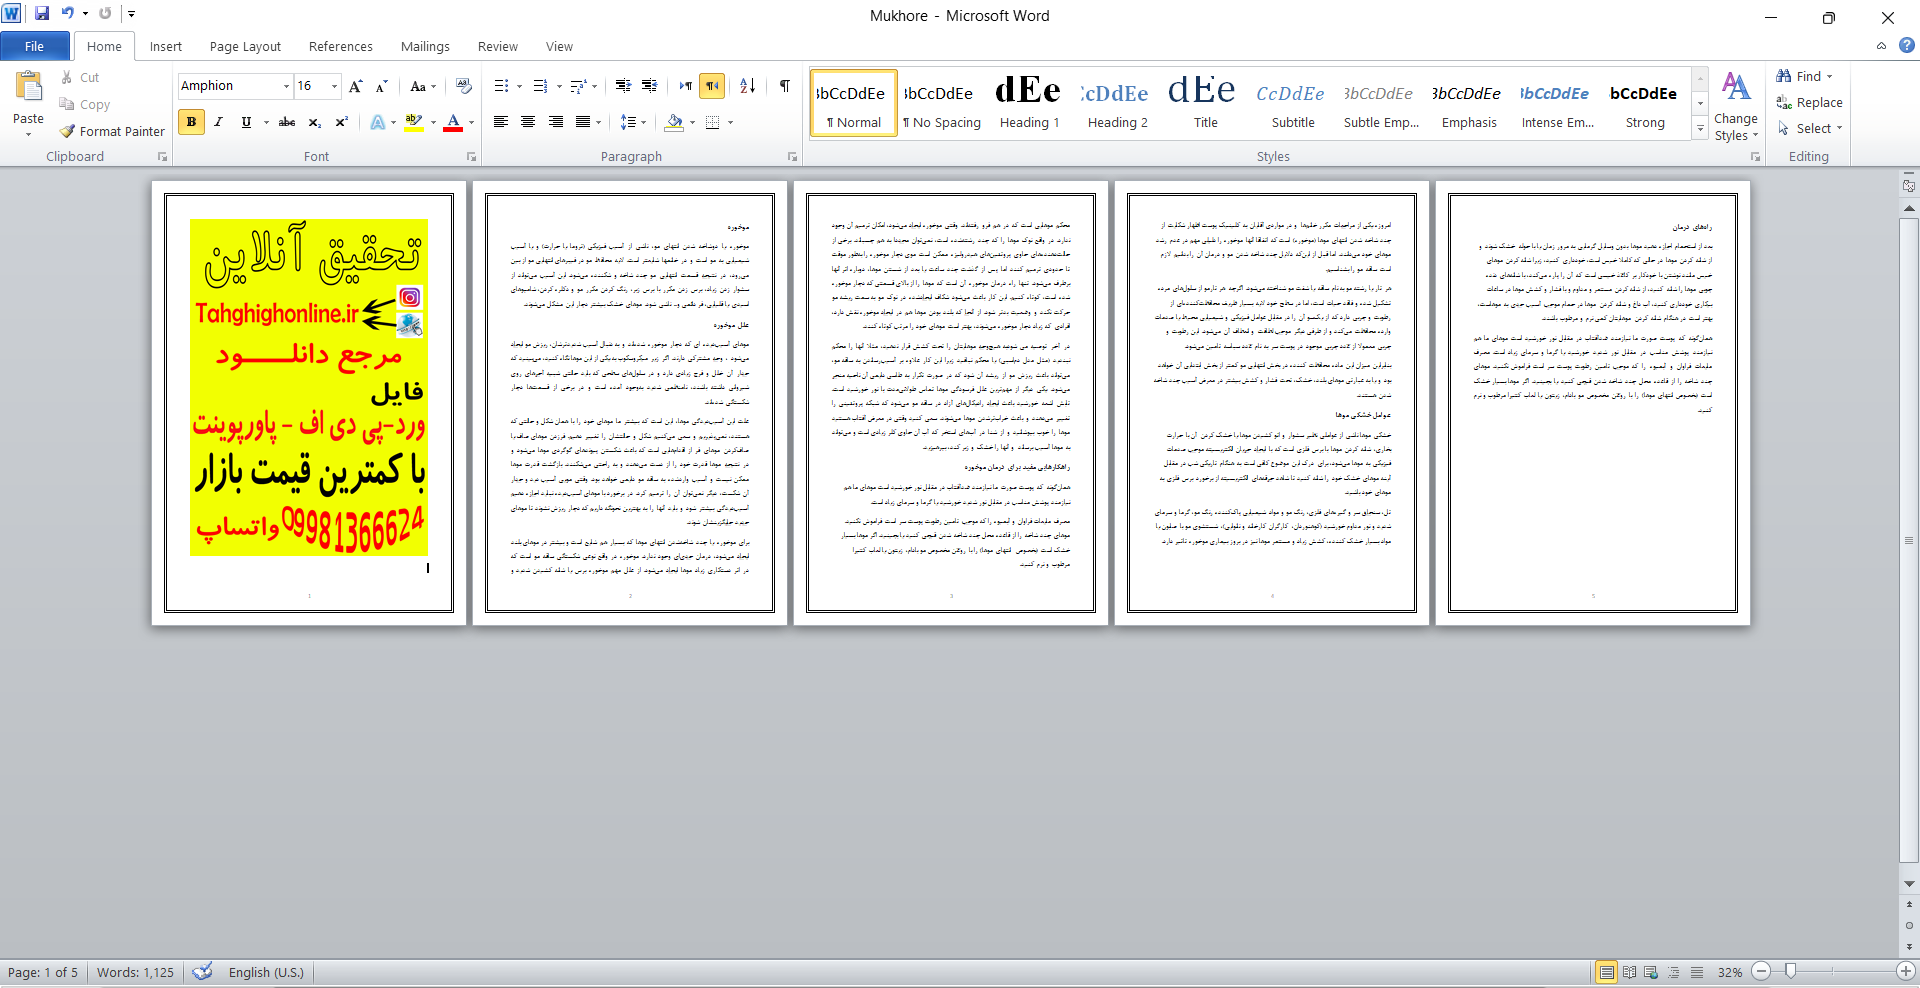Open Line Spacing dropdown
This screenshot has width=1920, height=988.
coord(632,122)
